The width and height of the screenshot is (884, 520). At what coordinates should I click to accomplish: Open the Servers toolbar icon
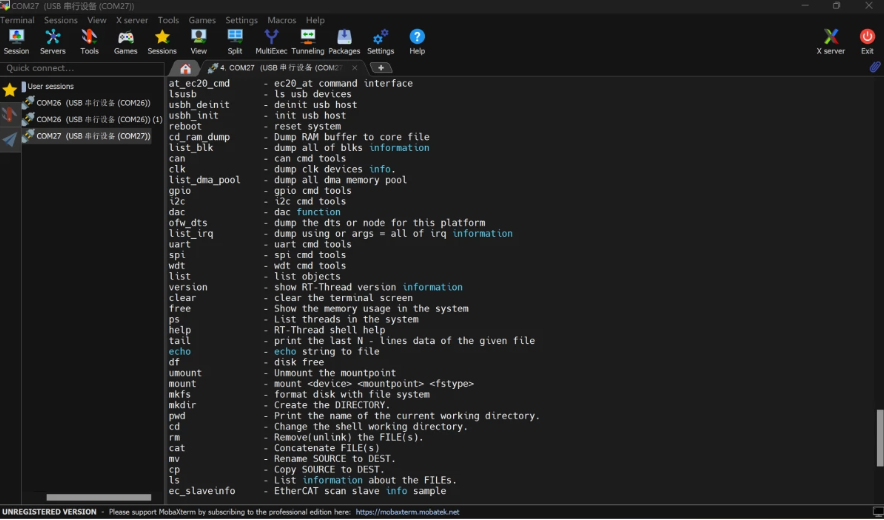[x=52, y=42]
